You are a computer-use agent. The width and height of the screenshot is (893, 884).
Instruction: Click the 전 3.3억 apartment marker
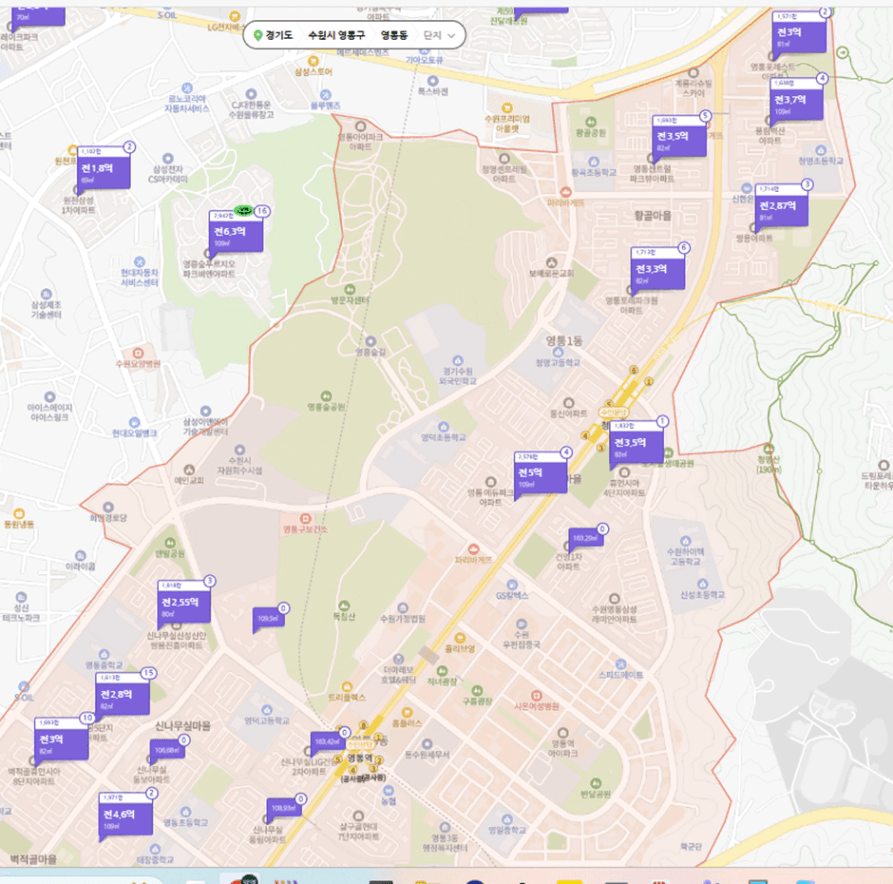[657, 269]
